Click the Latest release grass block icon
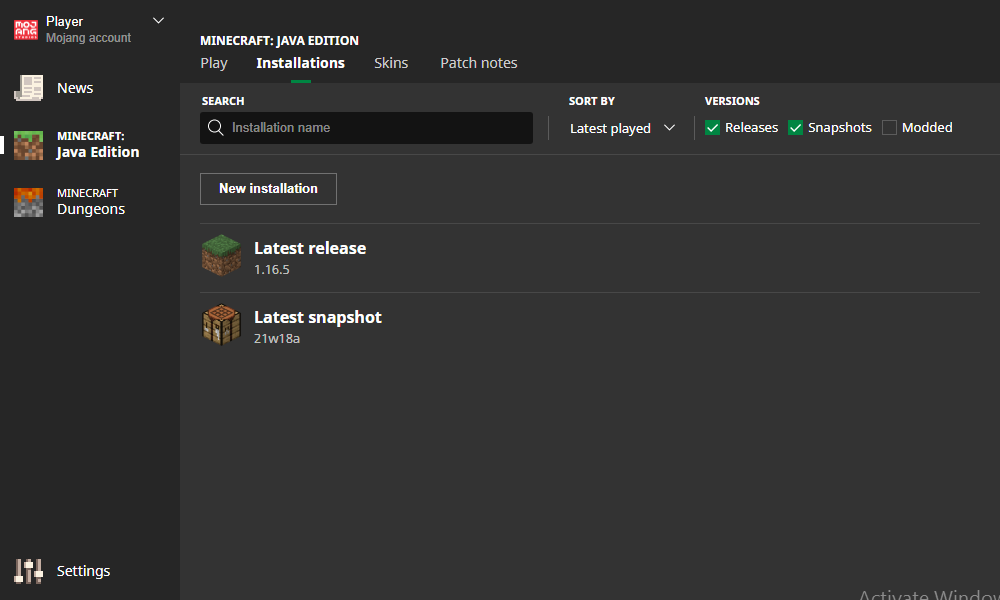This screenshot has height=600, width=1000. coord(221,257)
